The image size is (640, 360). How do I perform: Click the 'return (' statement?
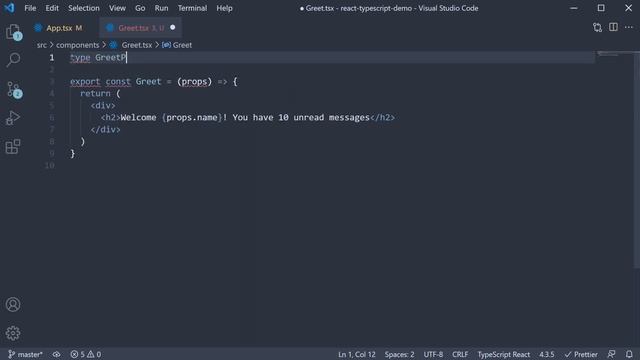pyautogui.click(x=100, y=93)
